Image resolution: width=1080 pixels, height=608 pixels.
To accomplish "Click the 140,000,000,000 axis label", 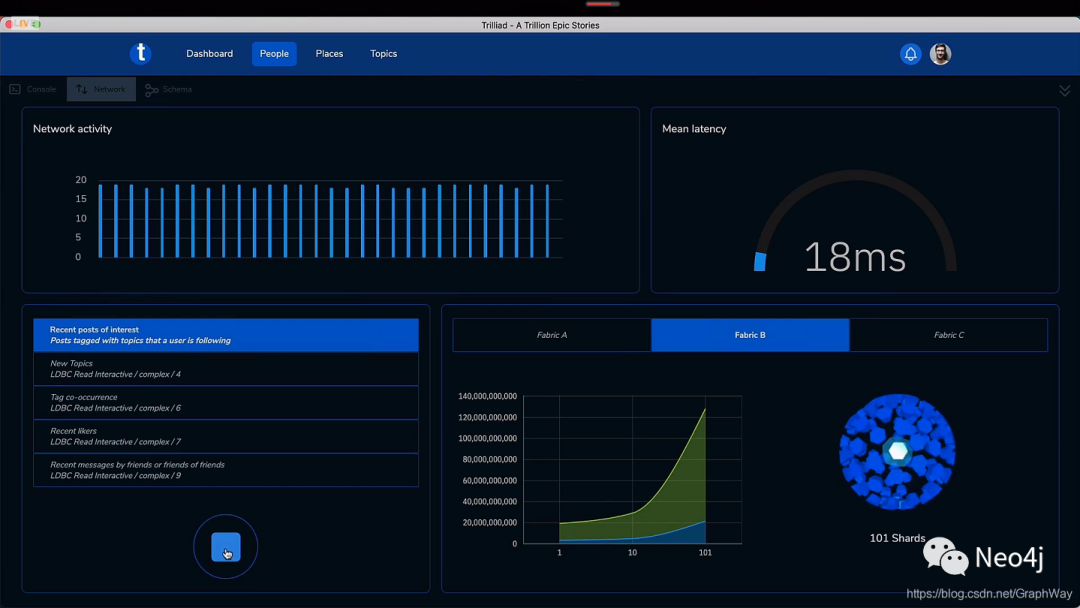I will (487, 397).
